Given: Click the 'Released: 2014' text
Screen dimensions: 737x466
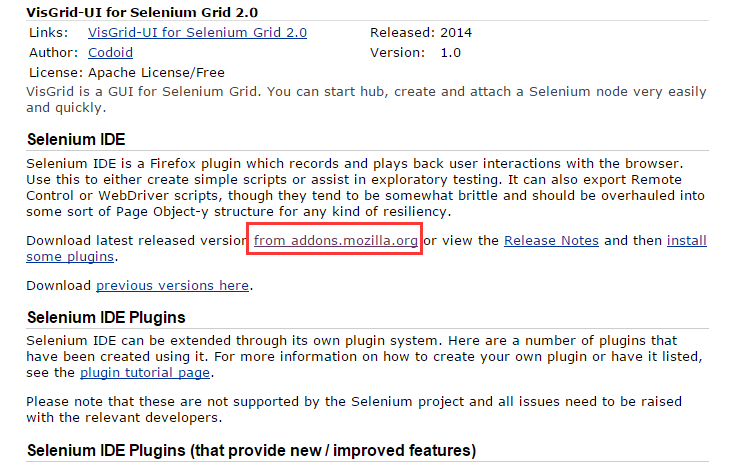Looking at the screenshot, I should pos(421,32).
